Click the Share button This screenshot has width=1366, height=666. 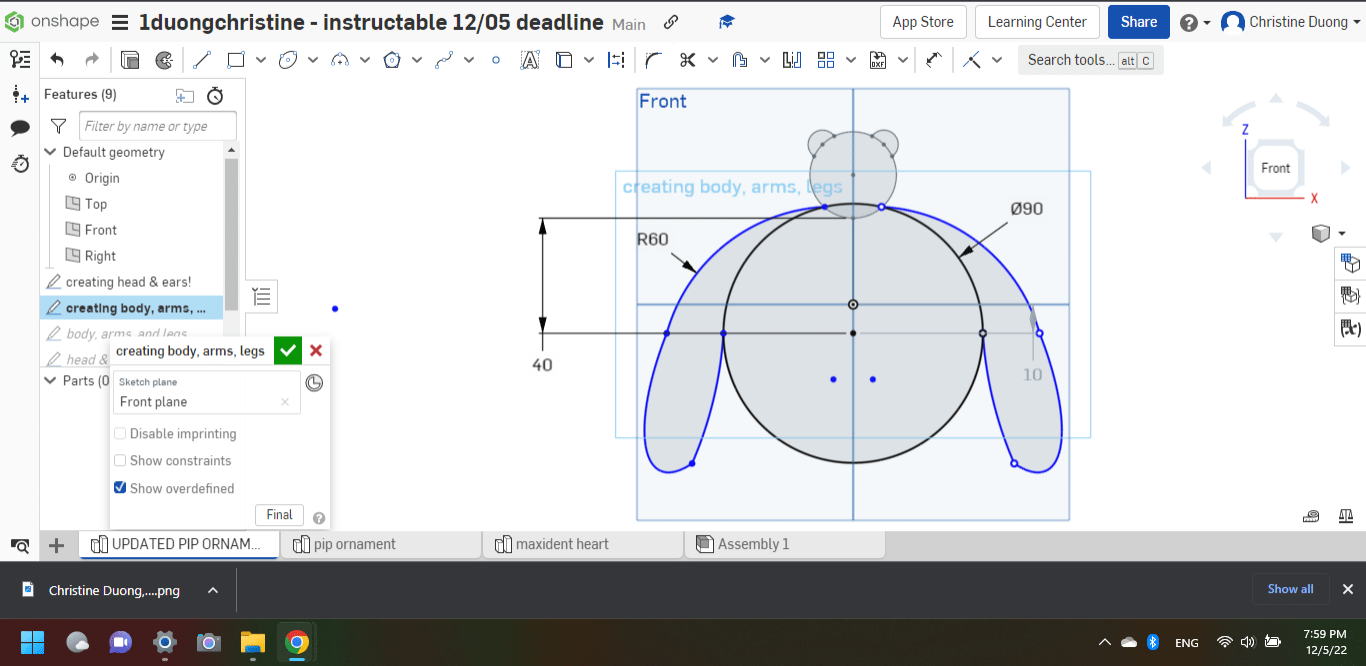pos(1139,22)
